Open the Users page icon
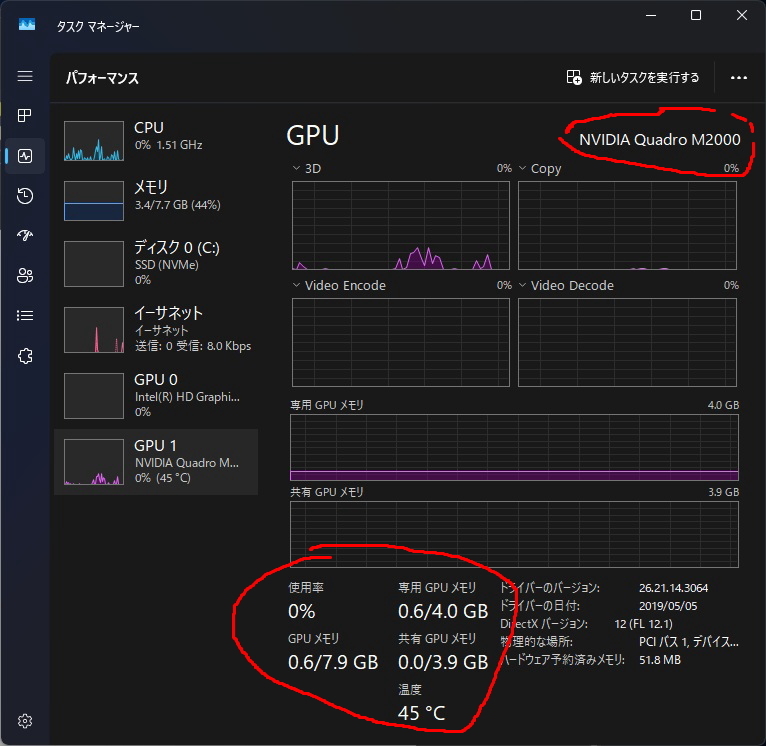The image size is (766, 746). (25, 276)
